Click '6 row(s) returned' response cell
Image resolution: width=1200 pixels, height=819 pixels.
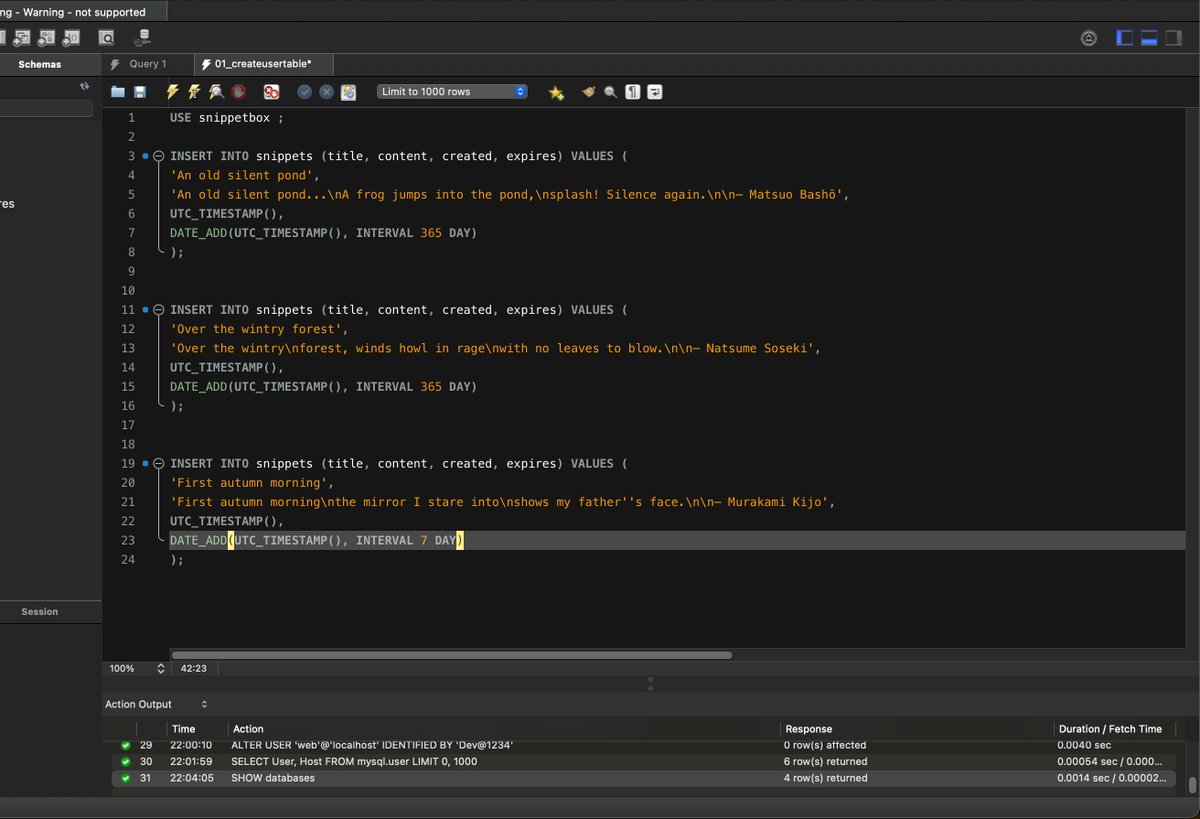click(825, 761)
